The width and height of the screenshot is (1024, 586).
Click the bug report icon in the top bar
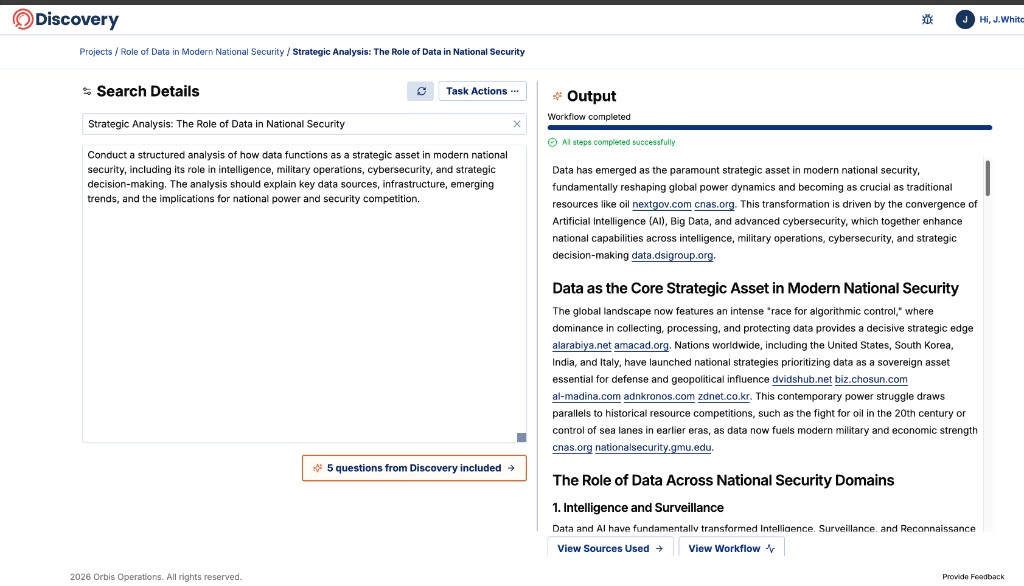tap(926, 18)
